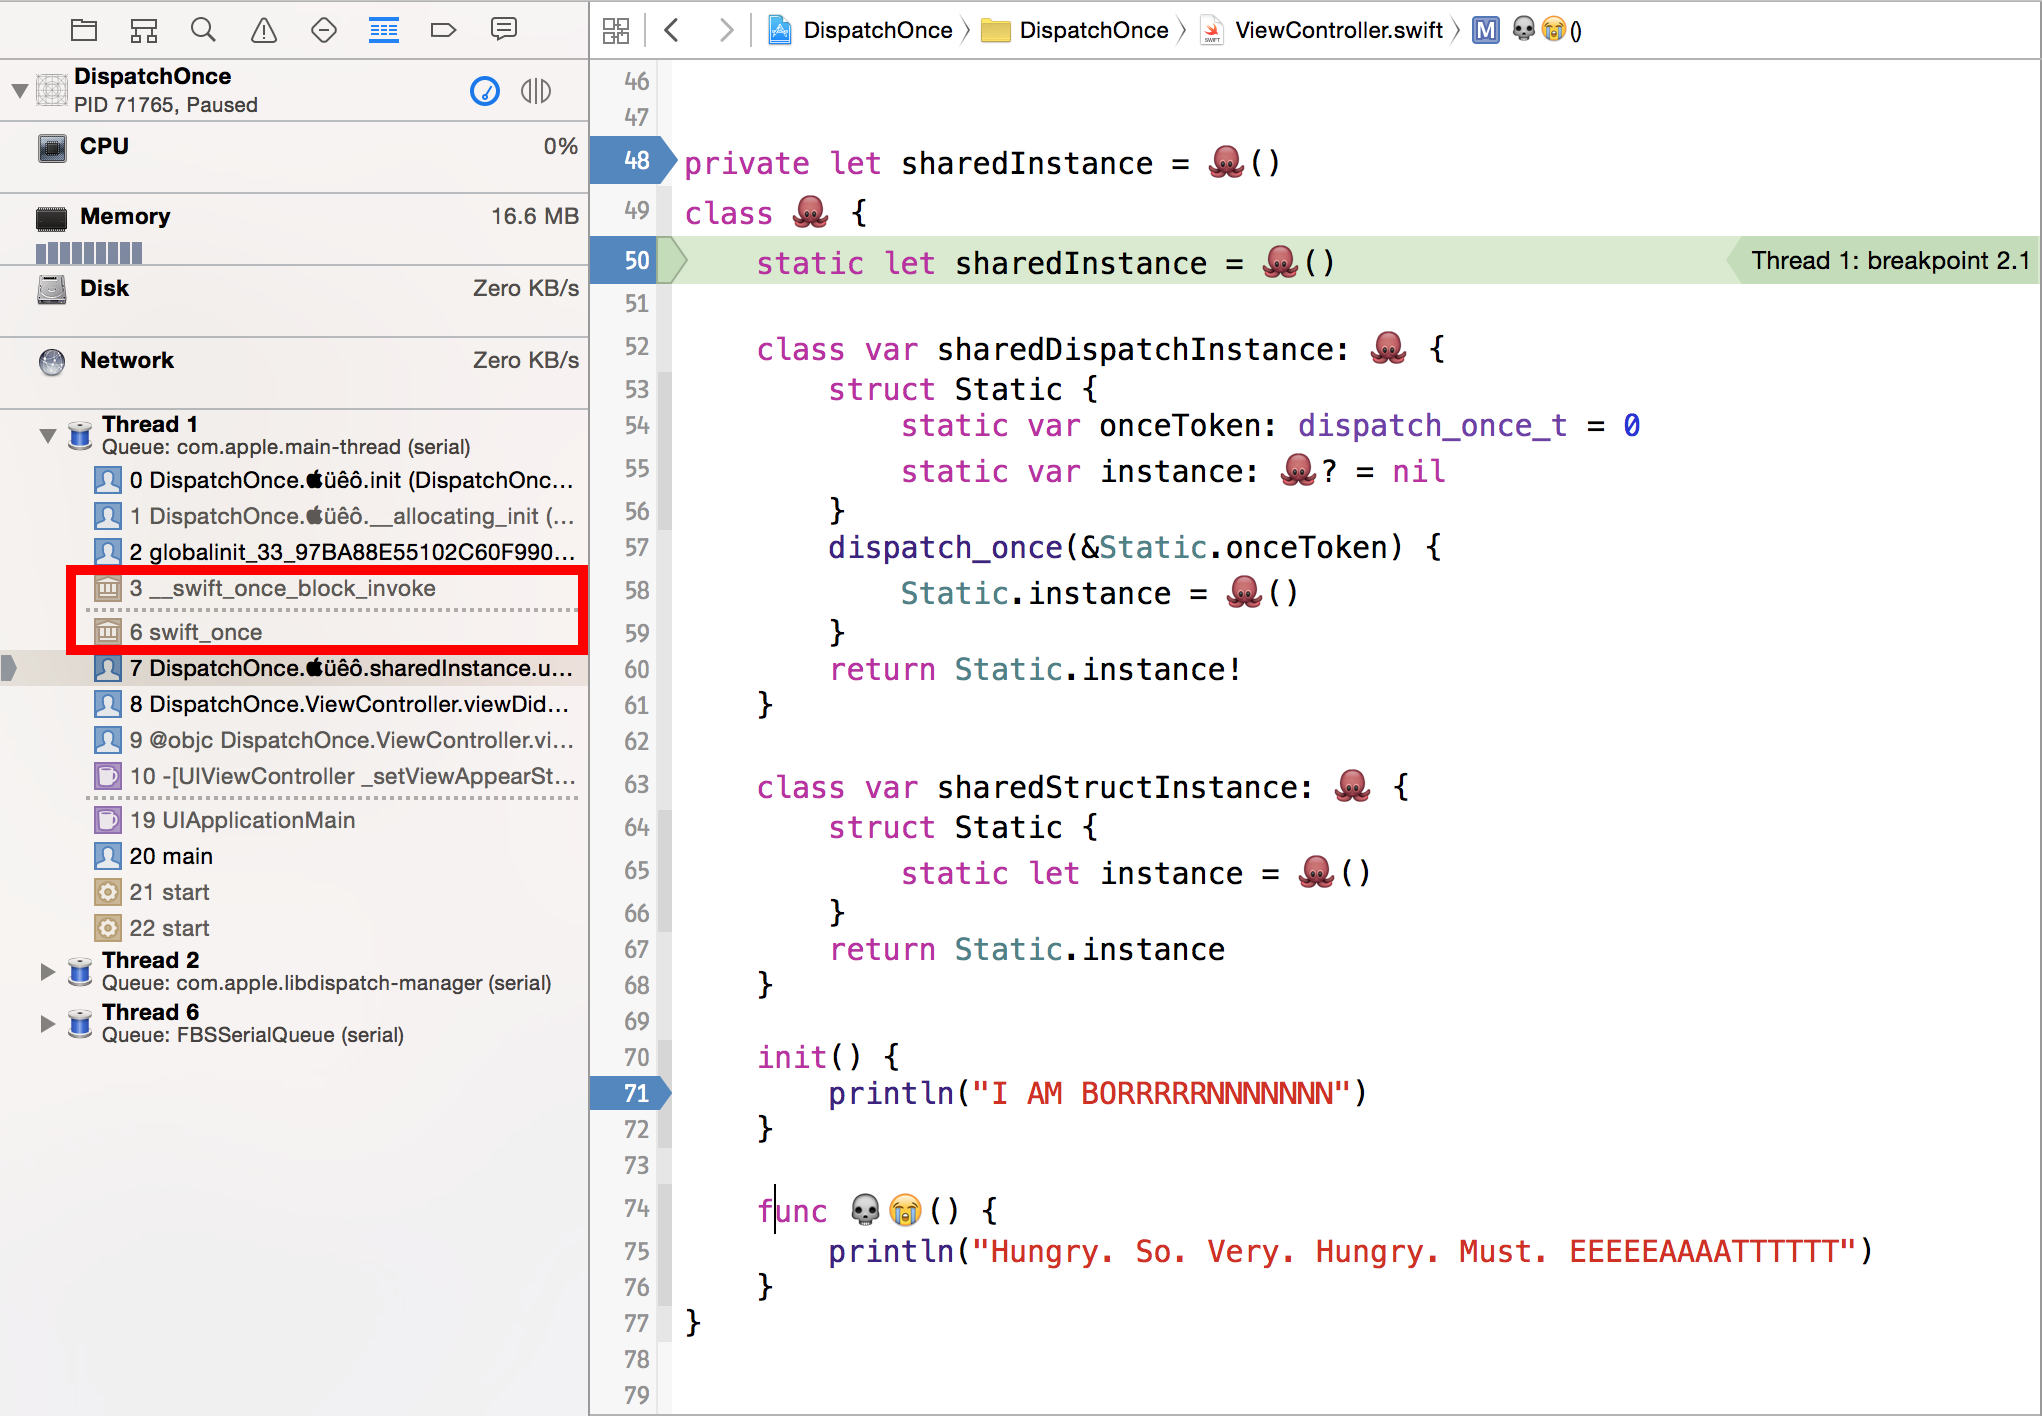Image resolution: width=2042 pixels, height=1416 pixels.
Task: Collapse the Thread 1 disclosure triangle
Action: pyautogui.click(x=47, y=435)
